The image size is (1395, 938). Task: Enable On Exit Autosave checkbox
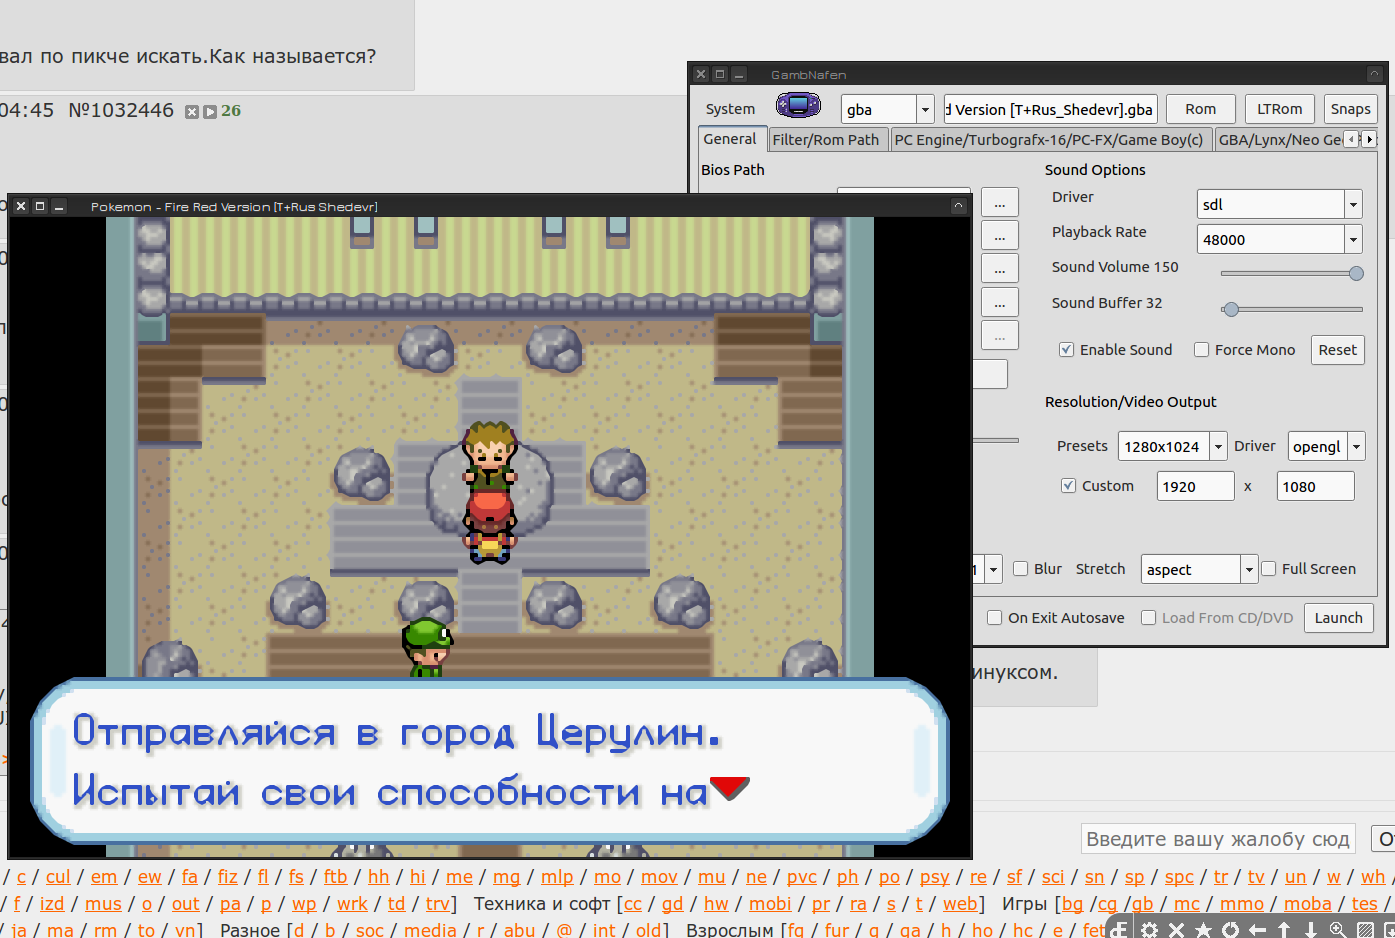(995, 618)
